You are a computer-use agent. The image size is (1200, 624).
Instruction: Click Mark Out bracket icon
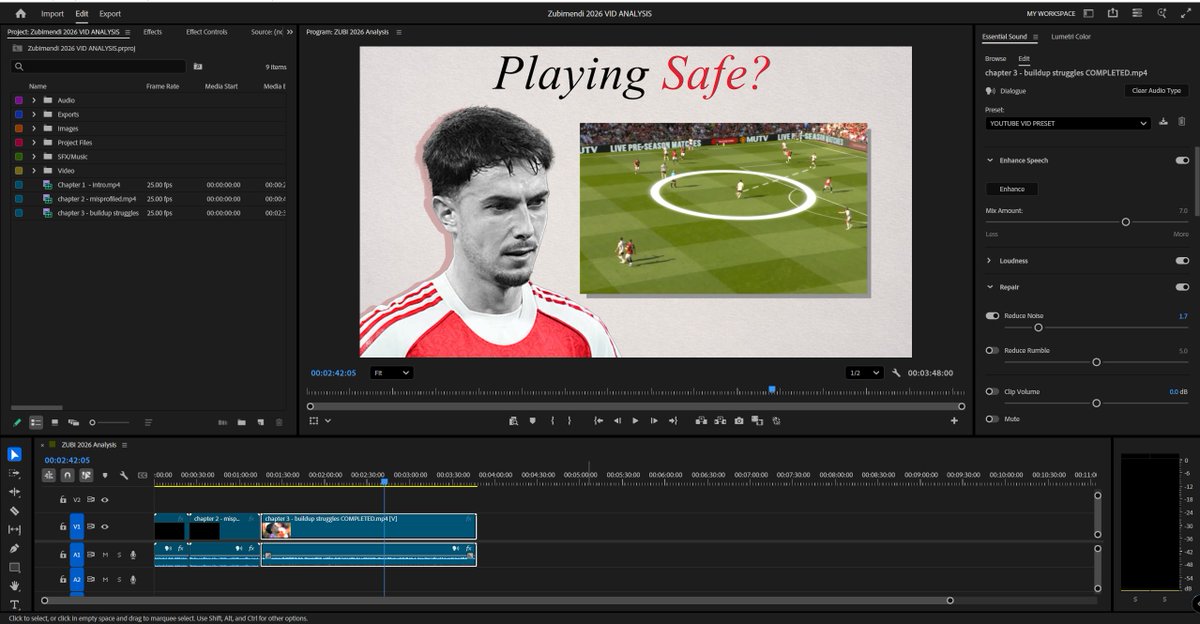[x=571, y=421]
